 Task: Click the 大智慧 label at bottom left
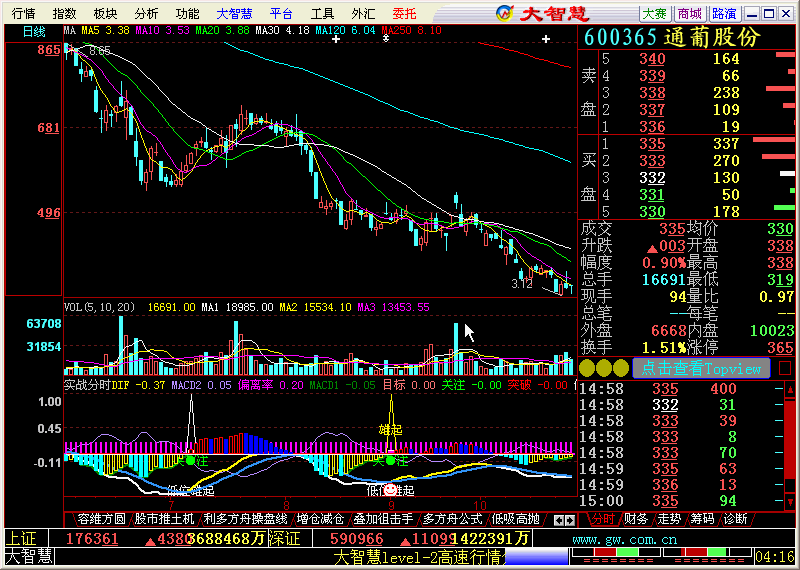[x=29, y=556]
